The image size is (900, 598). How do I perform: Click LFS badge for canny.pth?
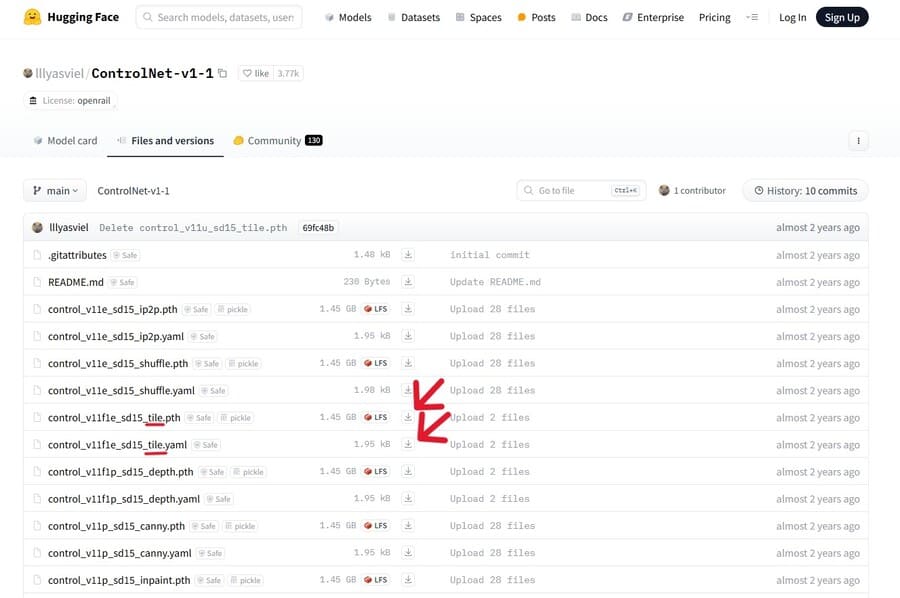click(375, 526)
